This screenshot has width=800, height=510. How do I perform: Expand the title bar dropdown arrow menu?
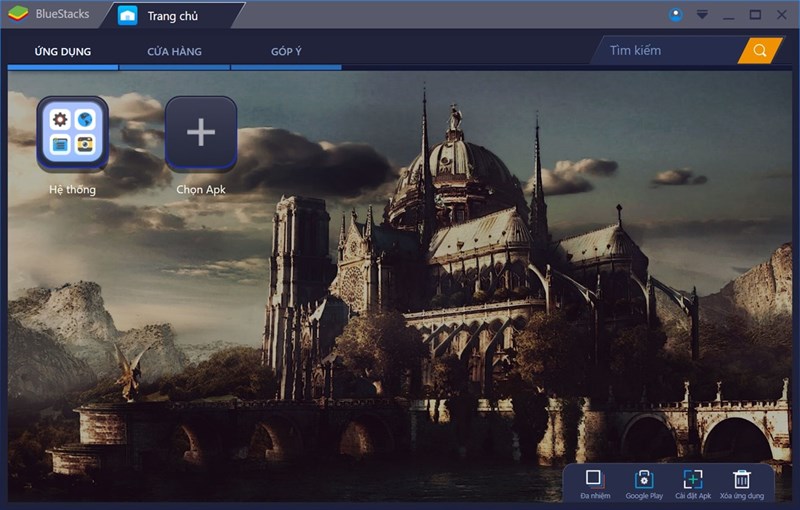[703, 15]
